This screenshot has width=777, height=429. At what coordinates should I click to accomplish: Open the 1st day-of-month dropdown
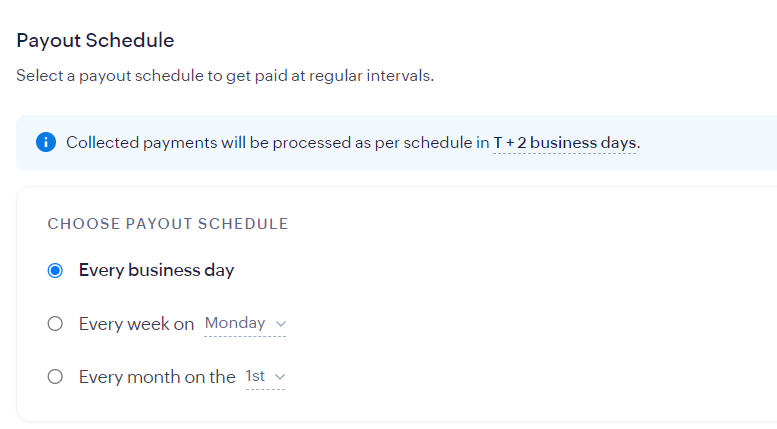pyautogui.click(x=265, y=377)
